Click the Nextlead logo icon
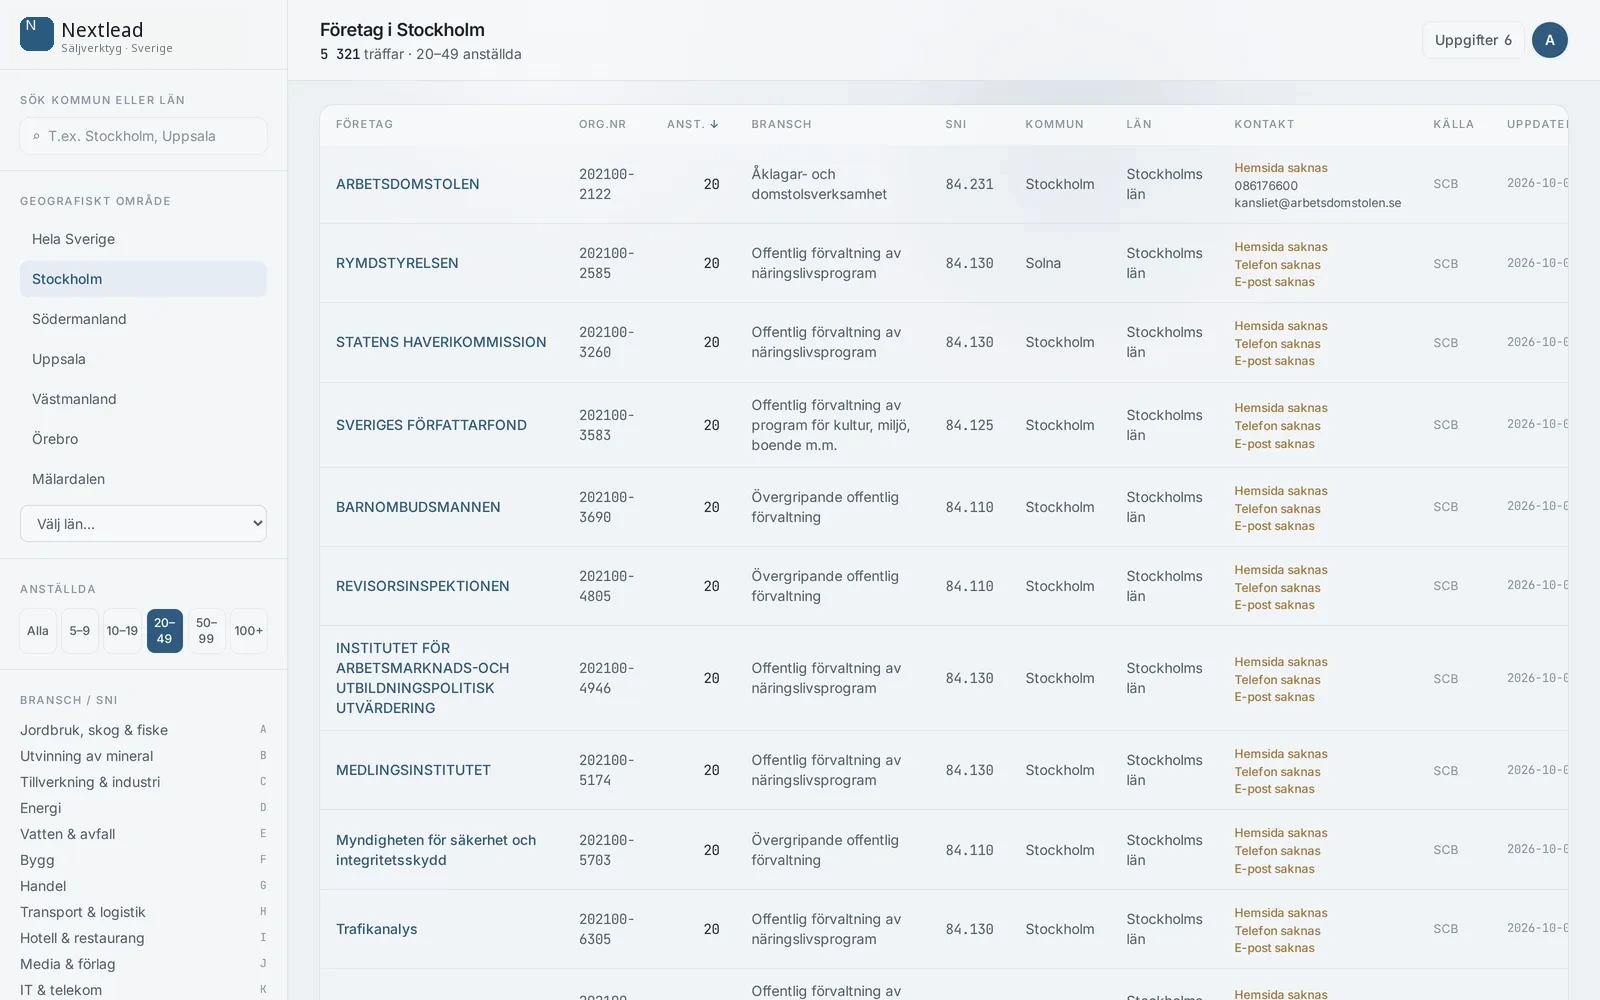 click(37, 34)
